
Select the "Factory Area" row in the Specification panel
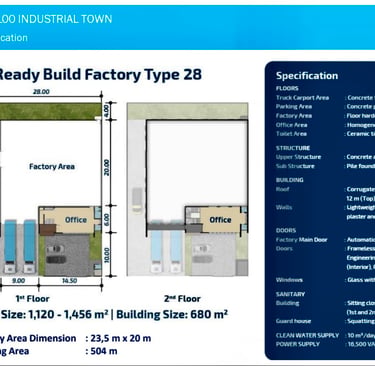[294, 116]
